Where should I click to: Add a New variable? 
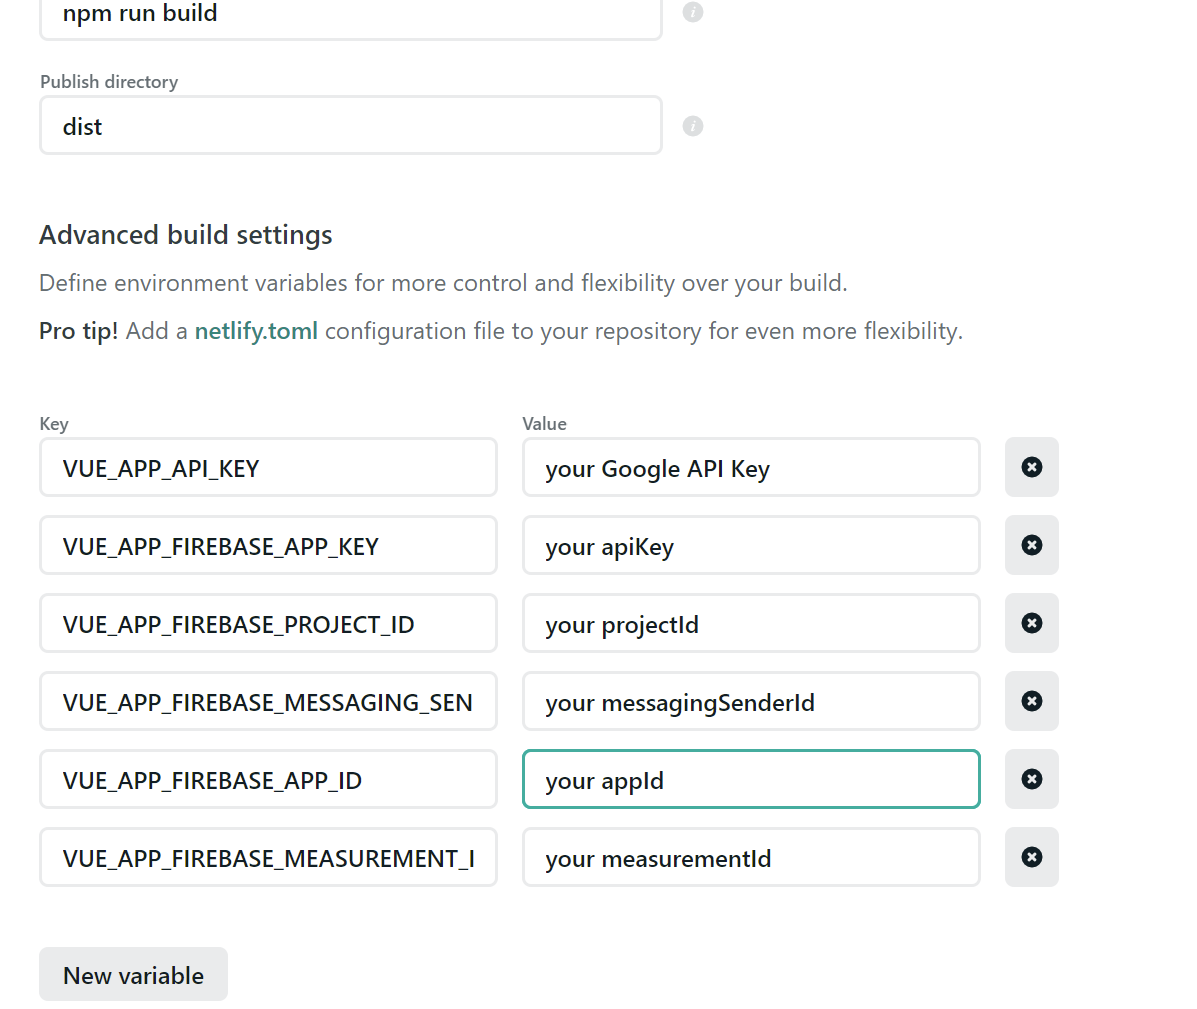tap(133, 975)
